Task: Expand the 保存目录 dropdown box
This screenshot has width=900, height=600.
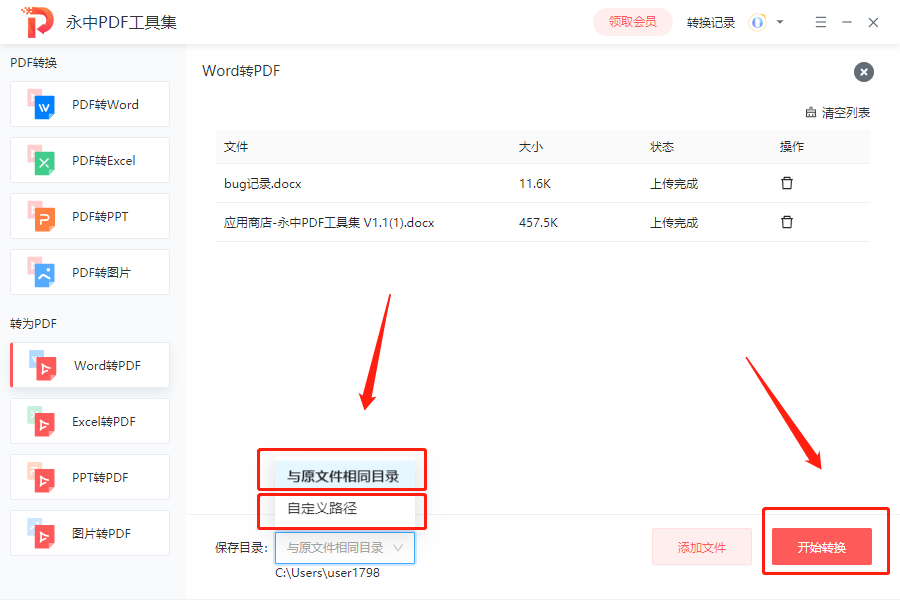Action: click(345, 548)
